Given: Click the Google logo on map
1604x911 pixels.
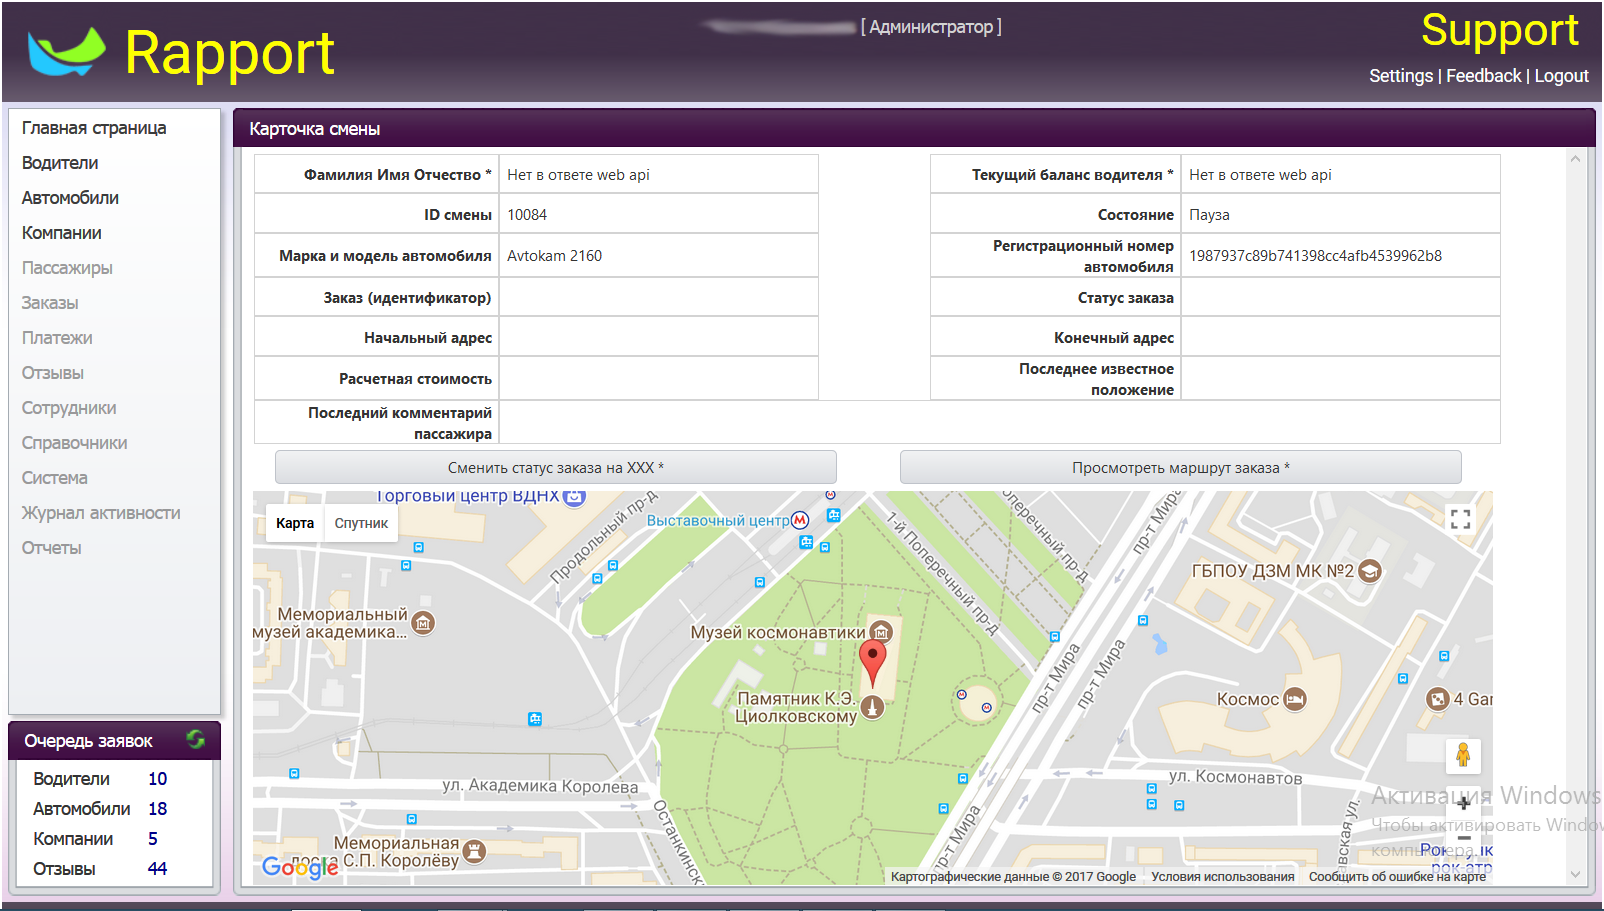Looking at the screenshot, I should pos(300,866).
